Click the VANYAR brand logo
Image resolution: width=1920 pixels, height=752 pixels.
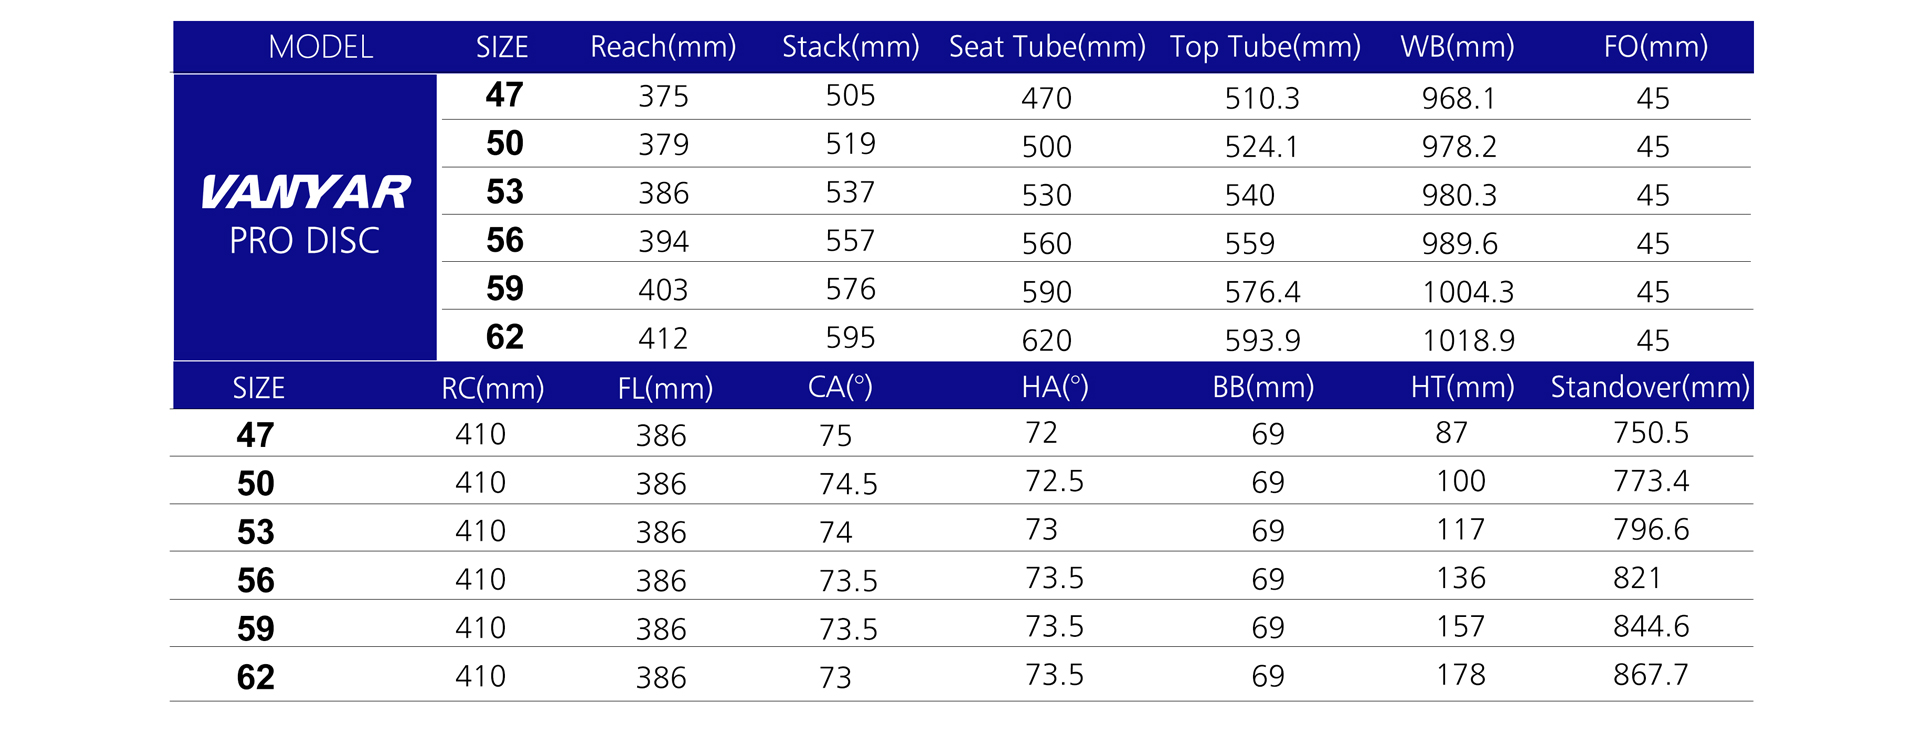[305, 192]
